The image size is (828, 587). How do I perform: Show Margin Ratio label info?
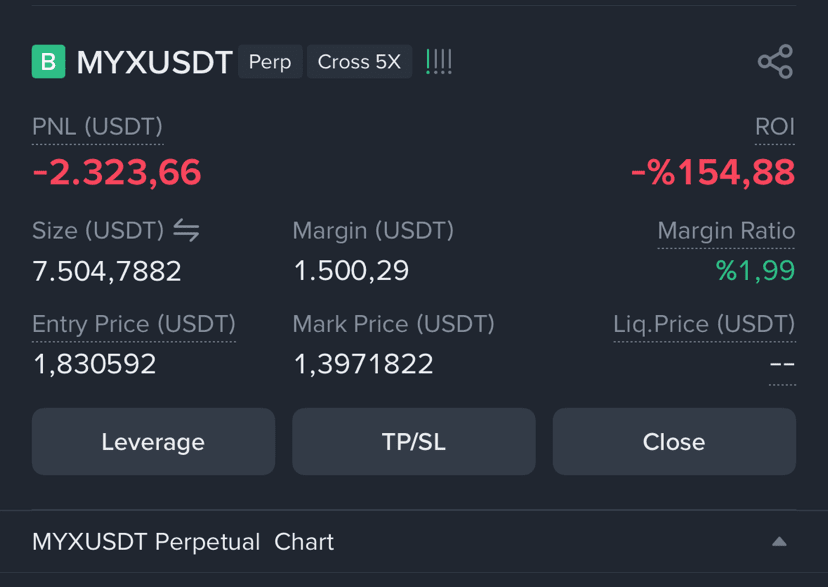pyautogui.click(x=726, y=231)
